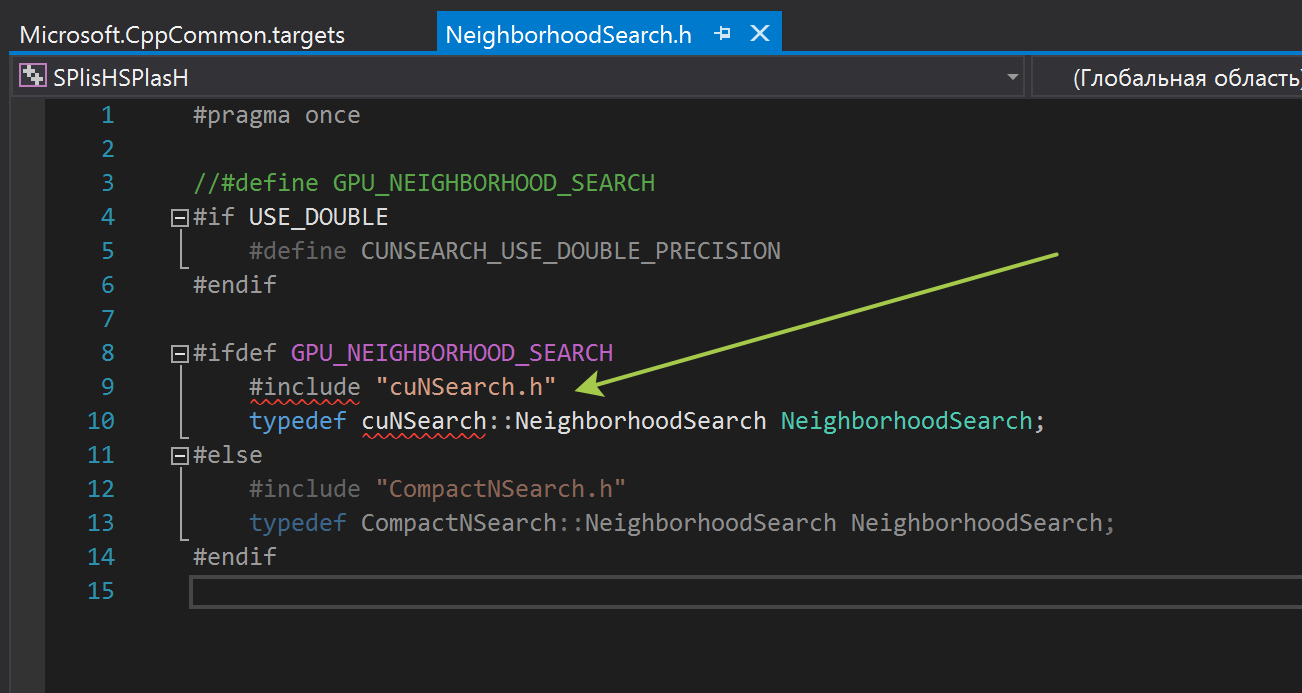The height and width of the screenshot is (693, 1302).
Task: Click the underlined cuNSearch.h include path
Action: tap(467, 386)
